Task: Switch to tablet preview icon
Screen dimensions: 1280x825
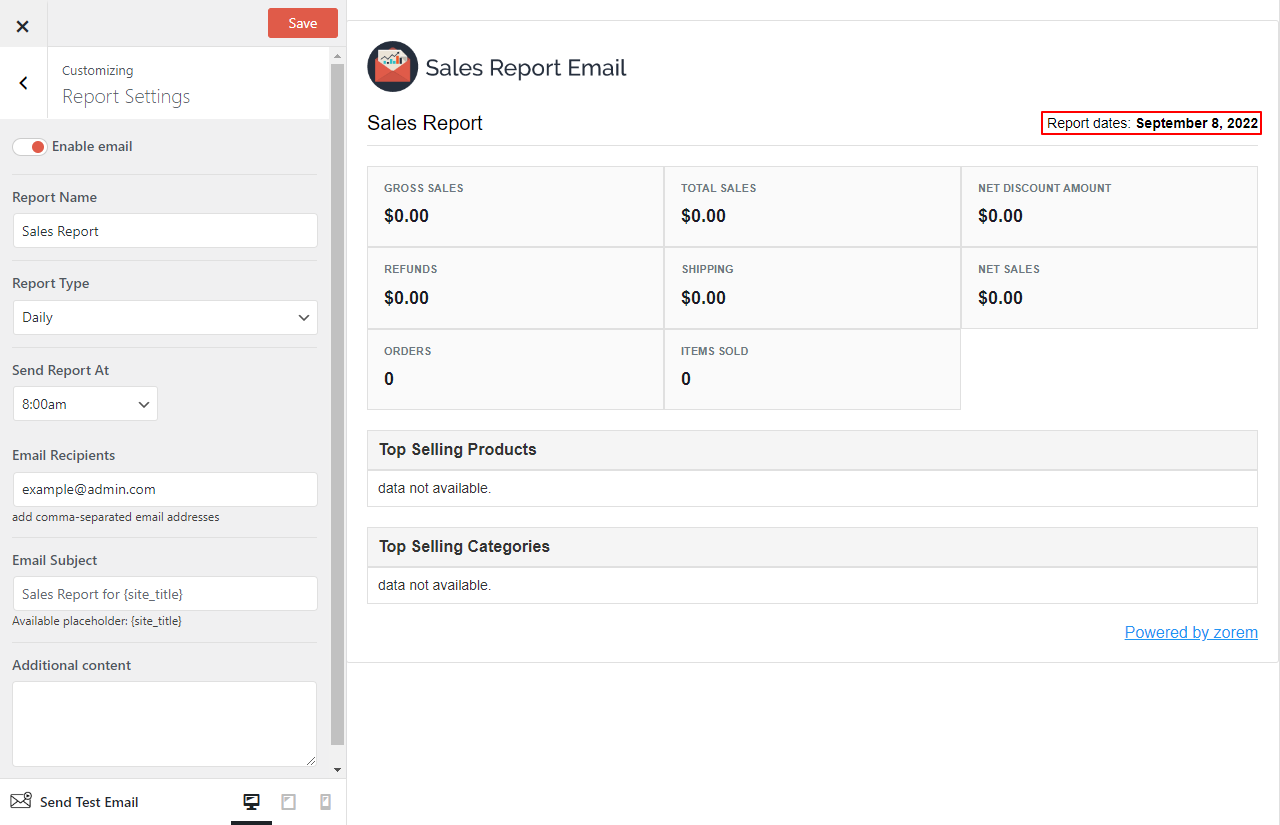Action: click(288, 801)
